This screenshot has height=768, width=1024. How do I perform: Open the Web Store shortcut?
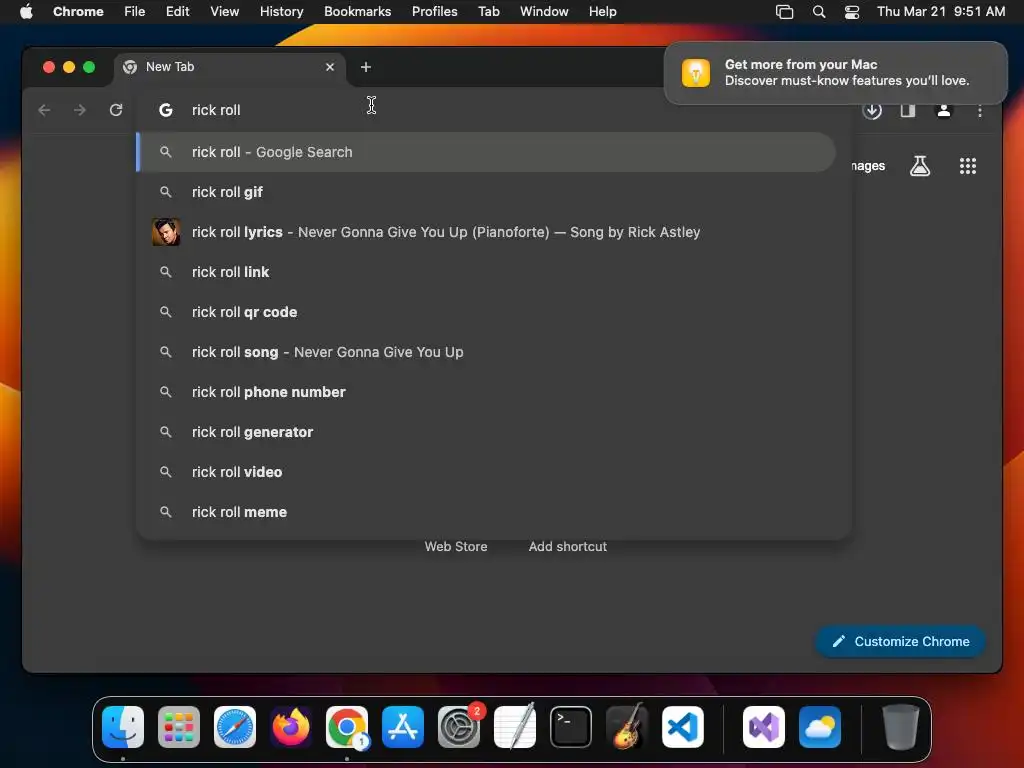456,547
